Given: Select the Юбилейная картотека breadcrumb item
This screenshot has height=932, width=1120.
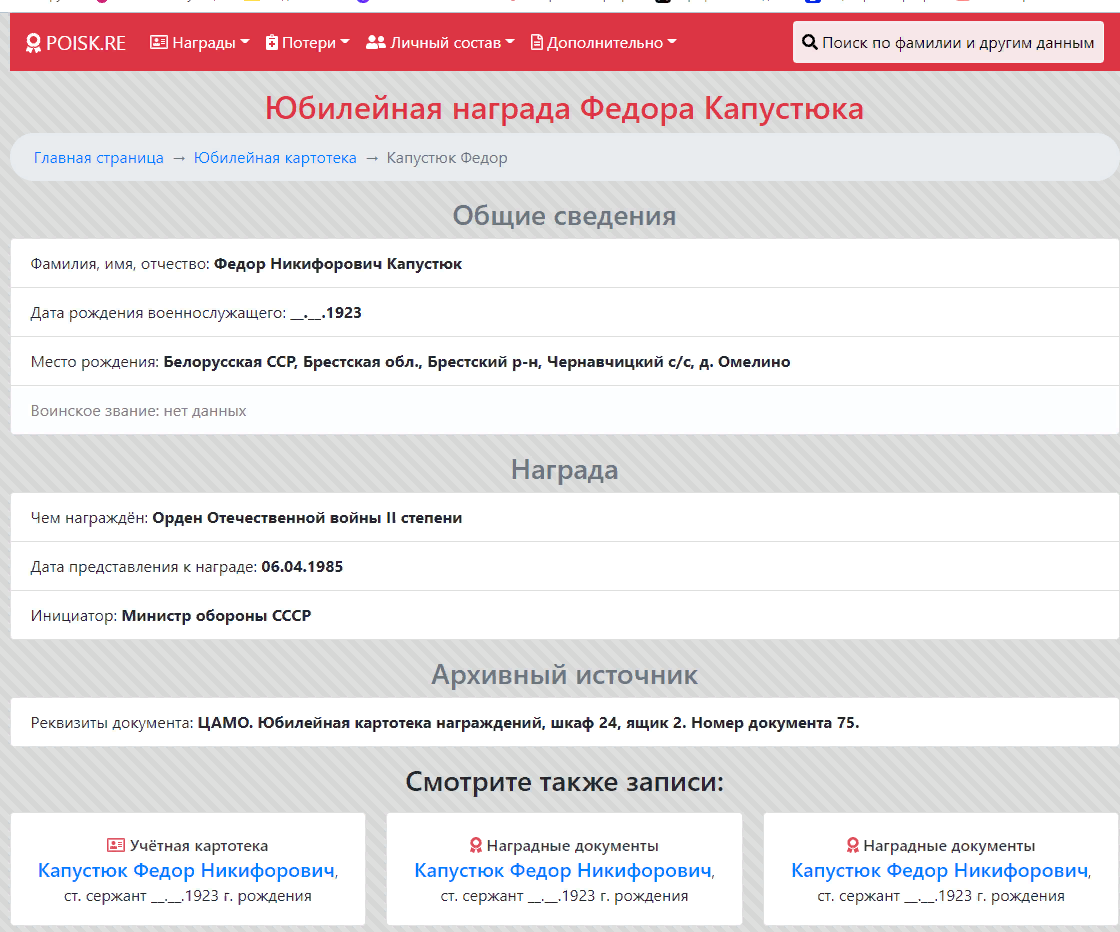Looking at the screenshot, I should 274,157.
